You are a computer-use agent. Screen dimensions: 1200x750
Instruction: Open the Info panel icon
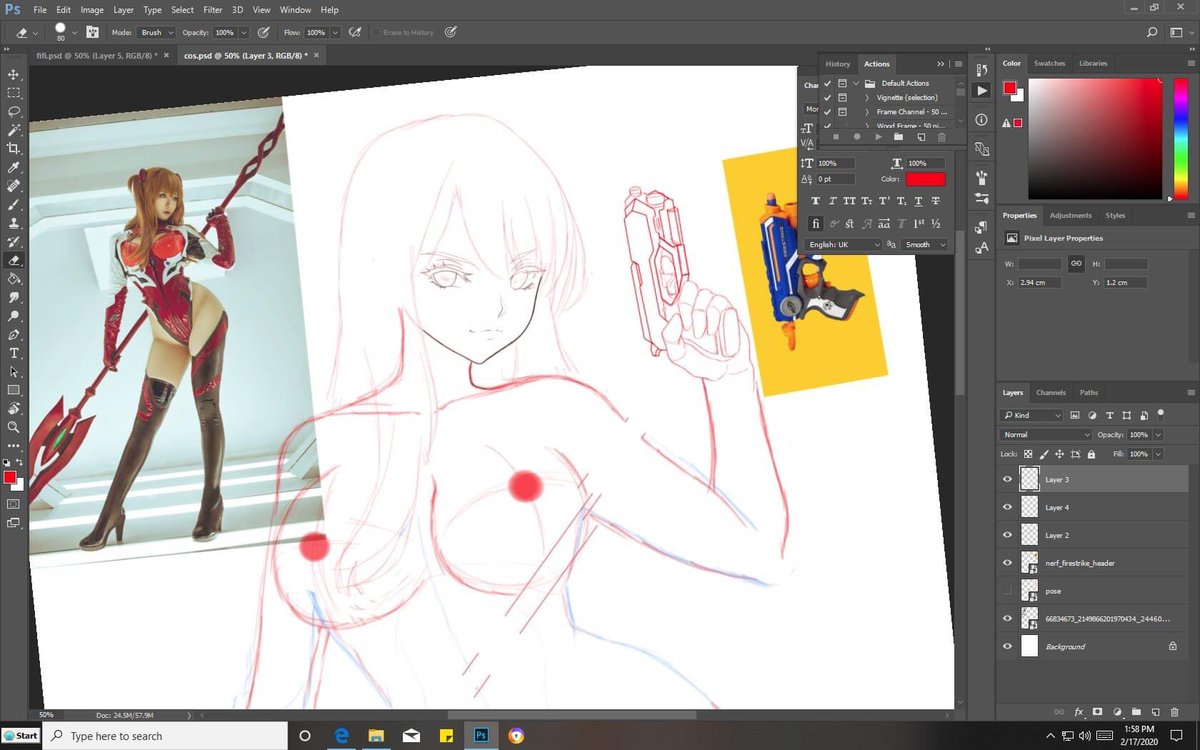coord(981,120)
